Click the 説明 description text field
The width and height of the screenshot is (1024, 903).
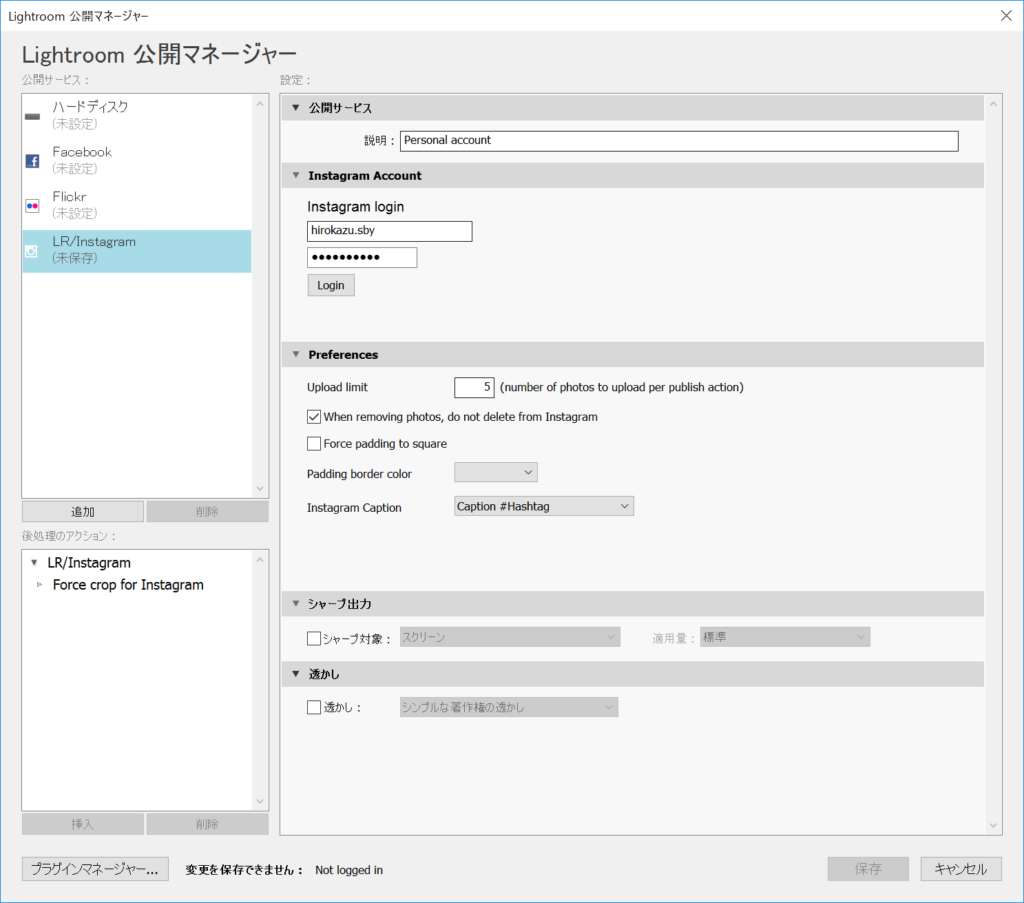point(679,141)
